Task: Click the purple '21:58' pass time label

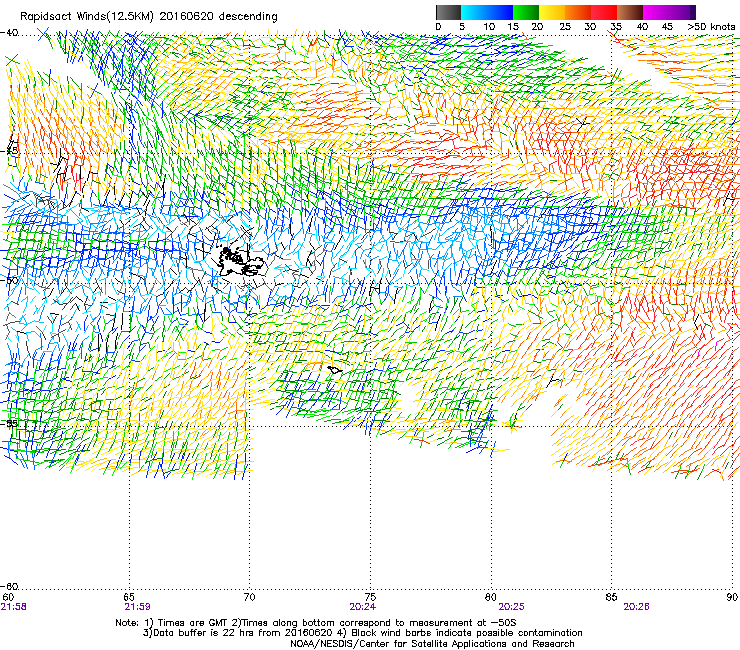Action: pos(14,607)
